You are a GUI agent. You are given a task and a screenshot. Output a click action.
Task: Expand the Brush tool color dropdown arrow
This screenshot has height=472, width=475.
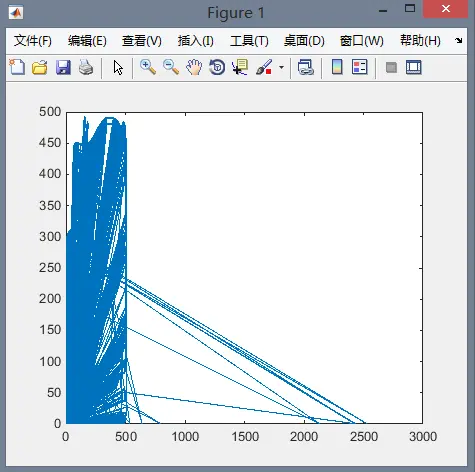tap(281, 67)
